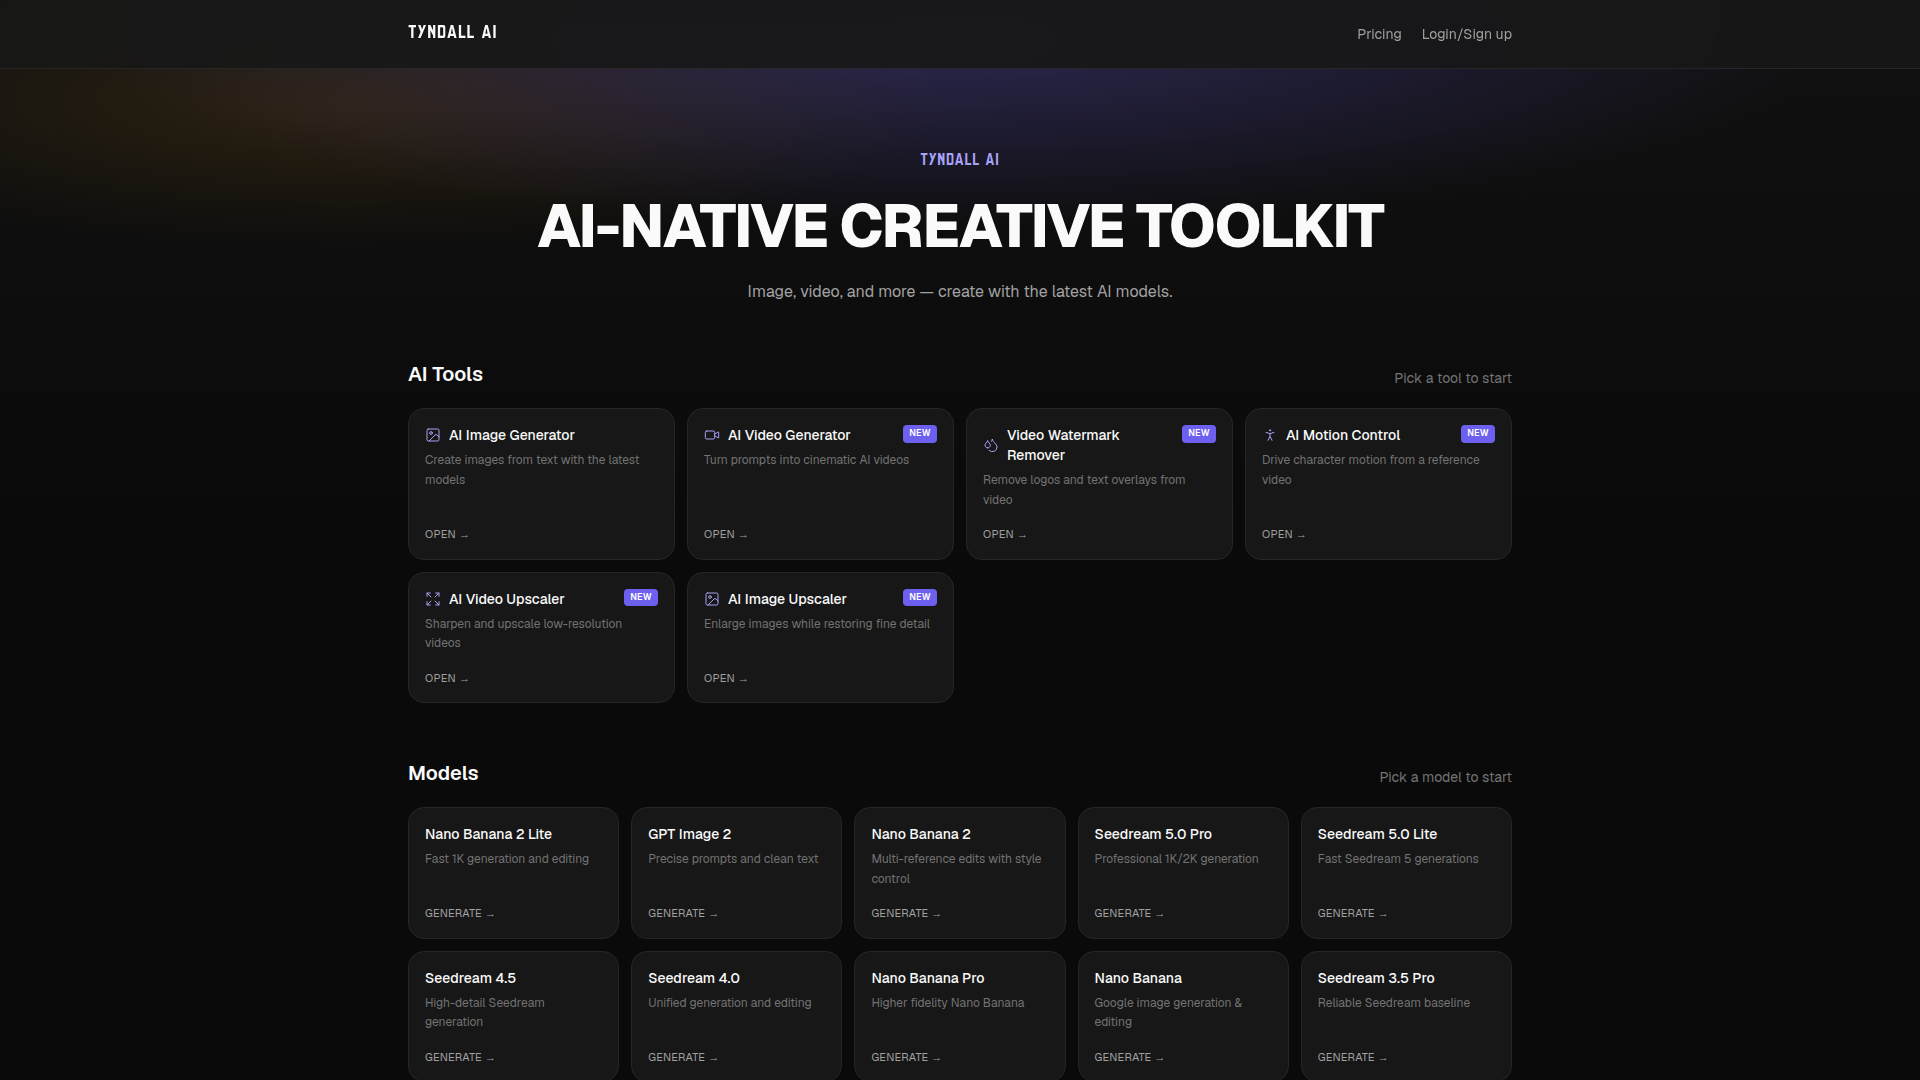Click 'Reliable Seedream baseline' description
1920x1080 pixels.
(1394, 1003)
